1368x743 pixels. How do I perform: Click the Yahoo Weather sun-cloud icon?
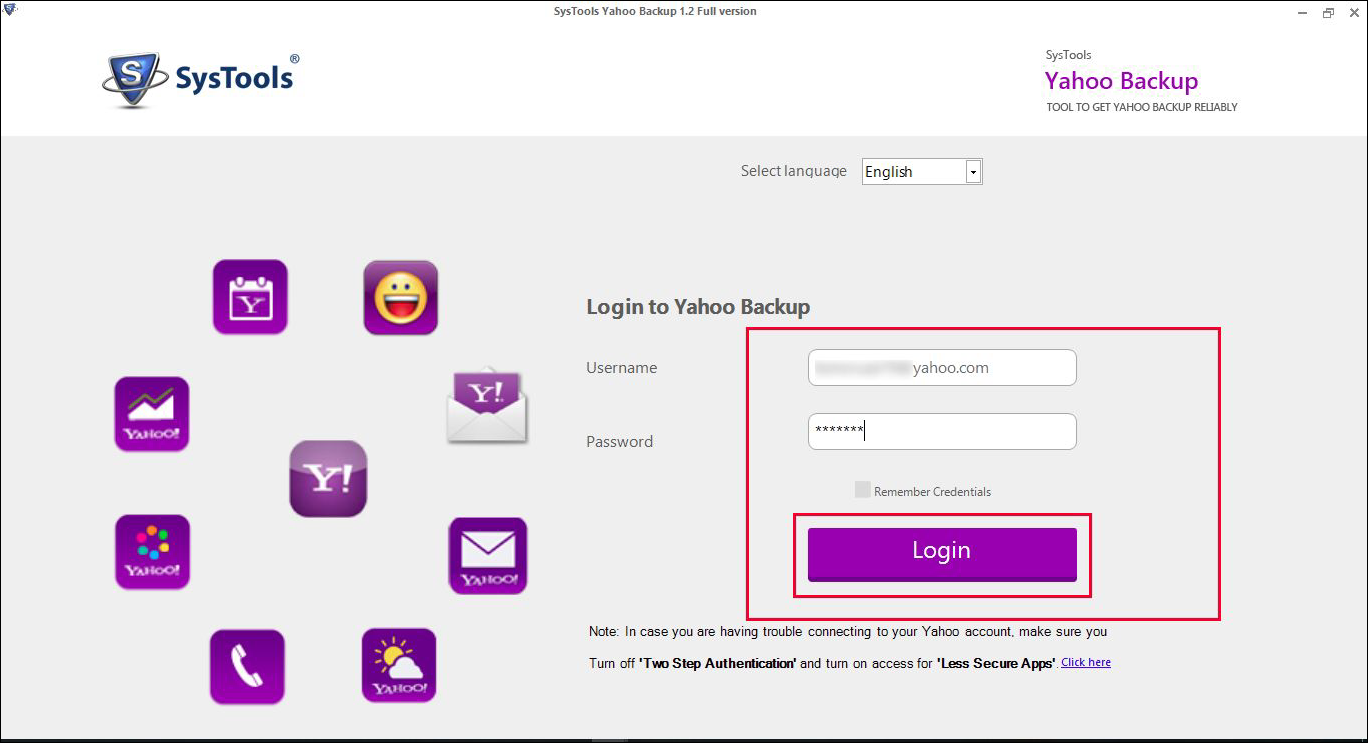pos(399,665)
